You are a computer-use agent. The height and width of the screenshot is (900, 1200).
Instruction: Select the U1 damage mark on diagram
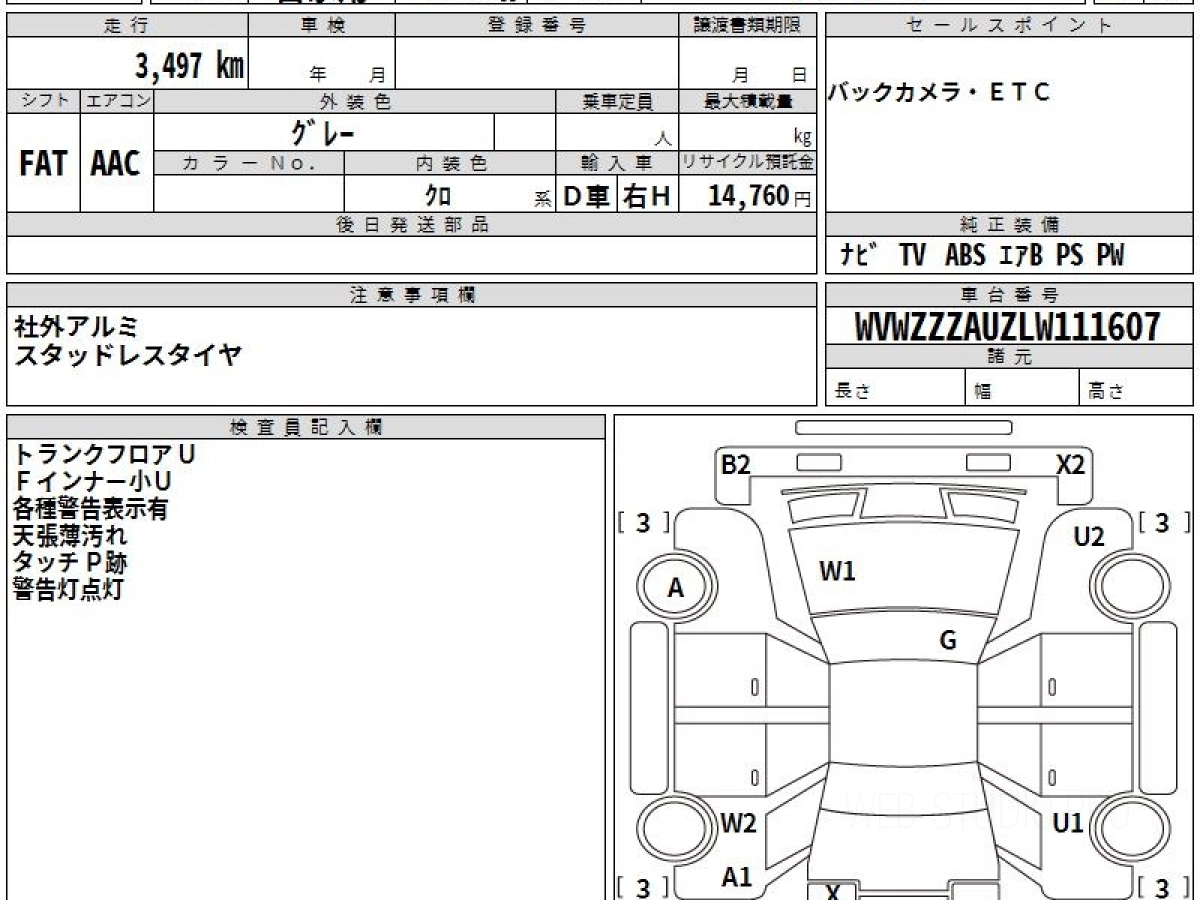point(1069,824)
